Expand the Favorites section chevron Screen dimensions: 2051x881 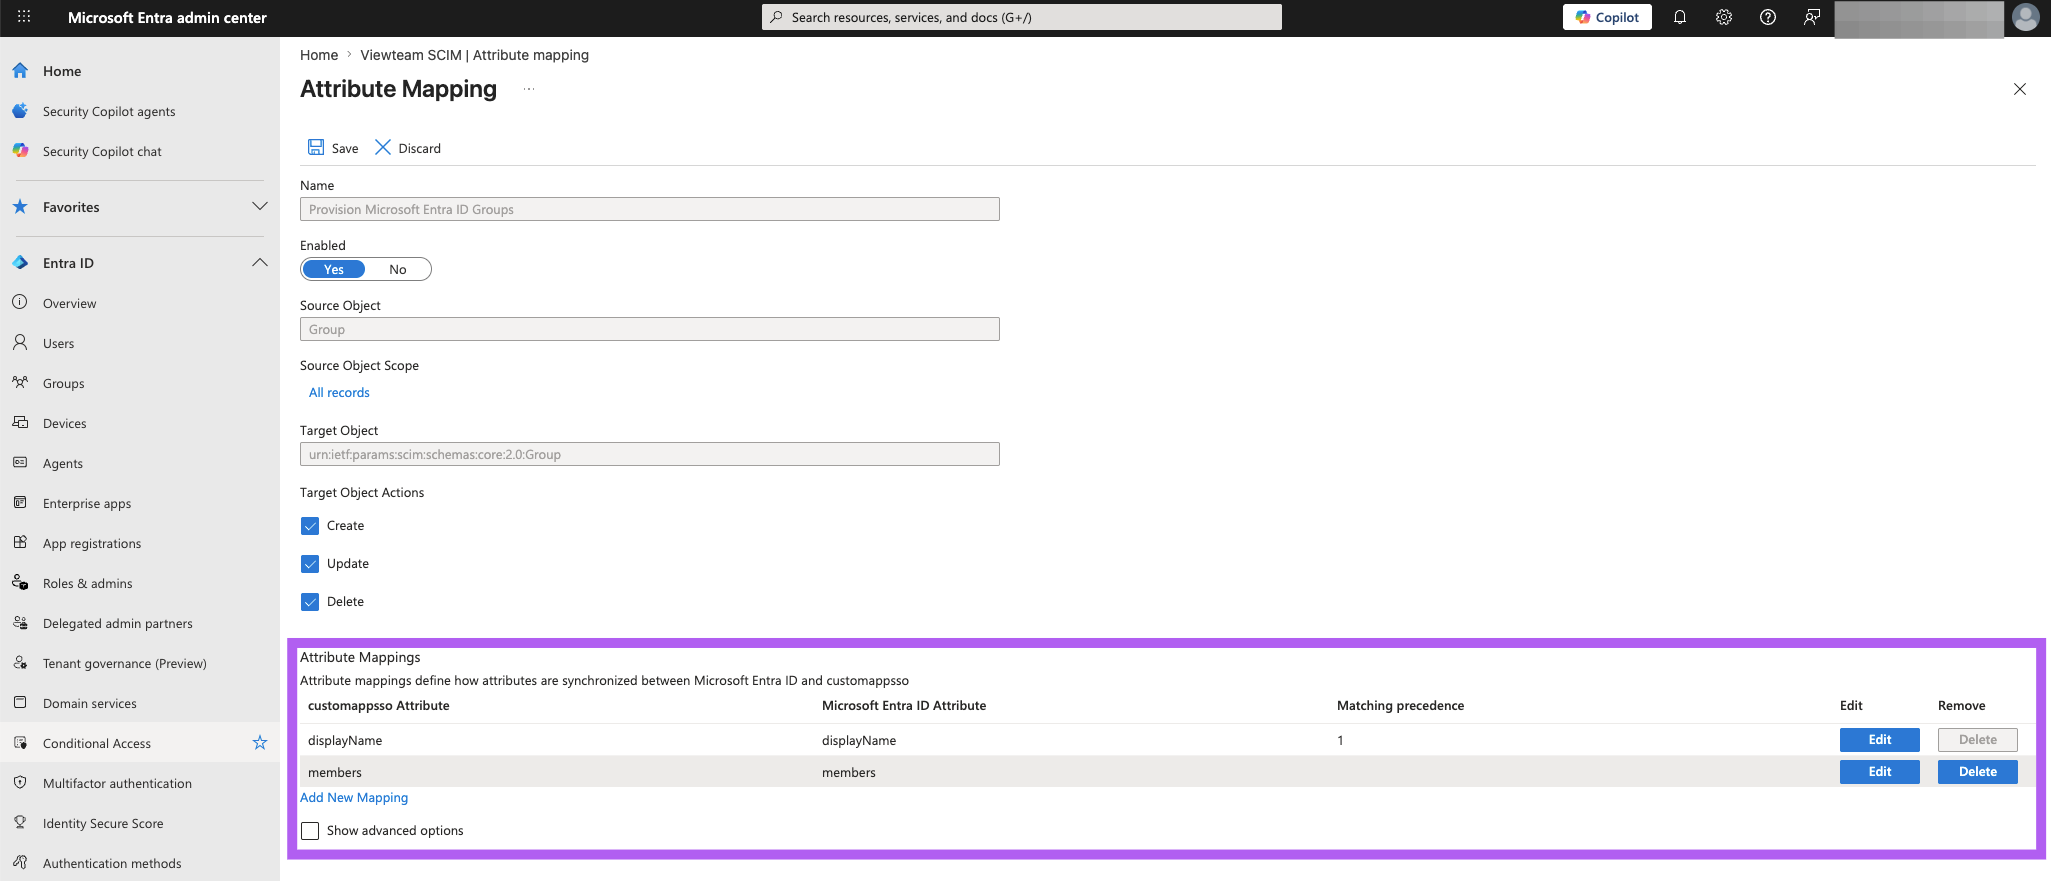point(260,206)
